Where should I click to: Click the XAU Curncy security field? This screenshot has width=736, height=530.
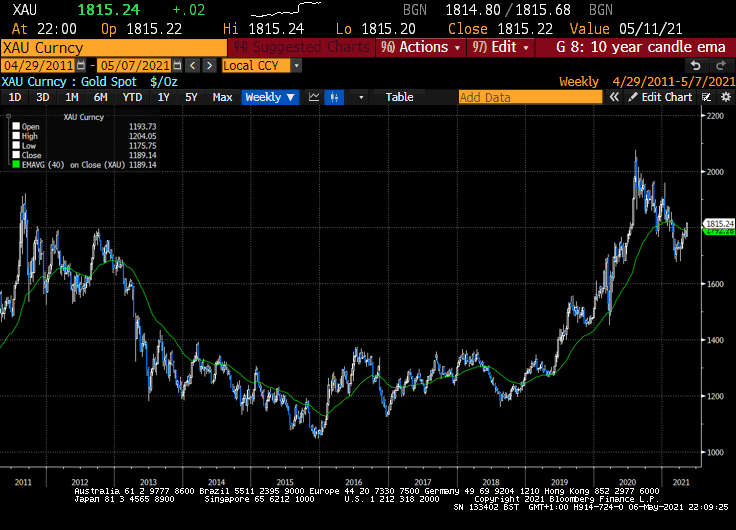click(114, 47)
